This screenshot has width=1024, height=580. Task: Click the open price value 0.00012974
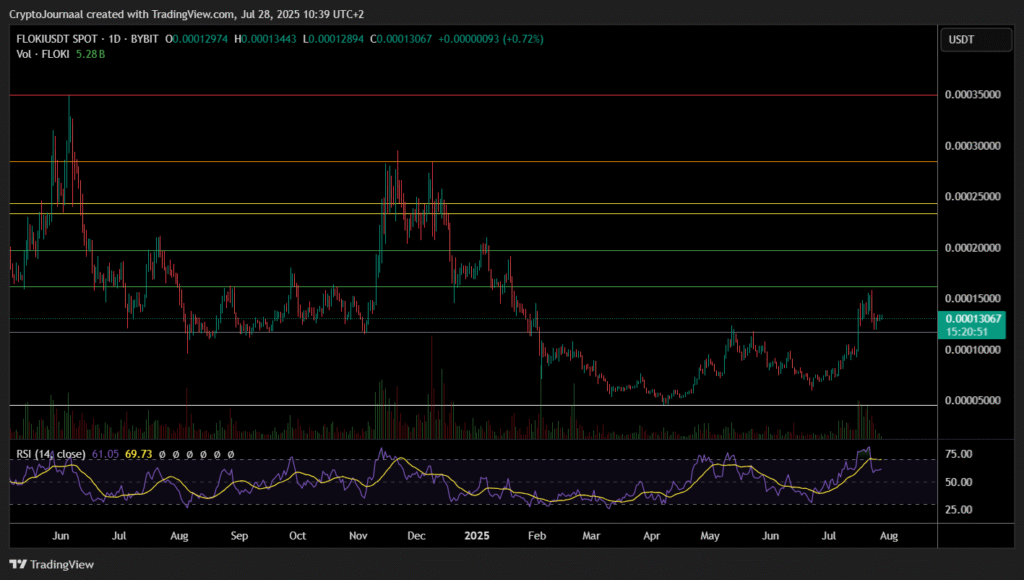pos(200,39)
